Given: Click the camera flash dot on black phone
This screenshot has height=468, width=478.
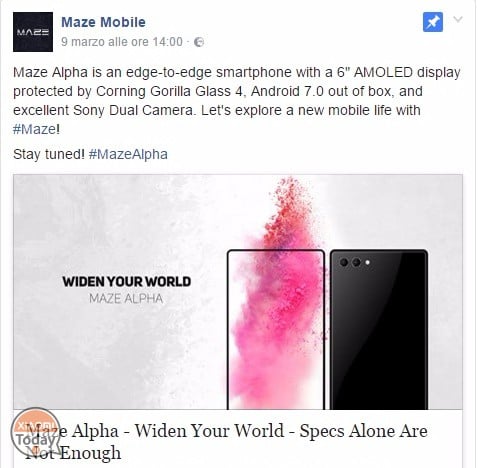Looking at the screenshot, I should 368,262.
